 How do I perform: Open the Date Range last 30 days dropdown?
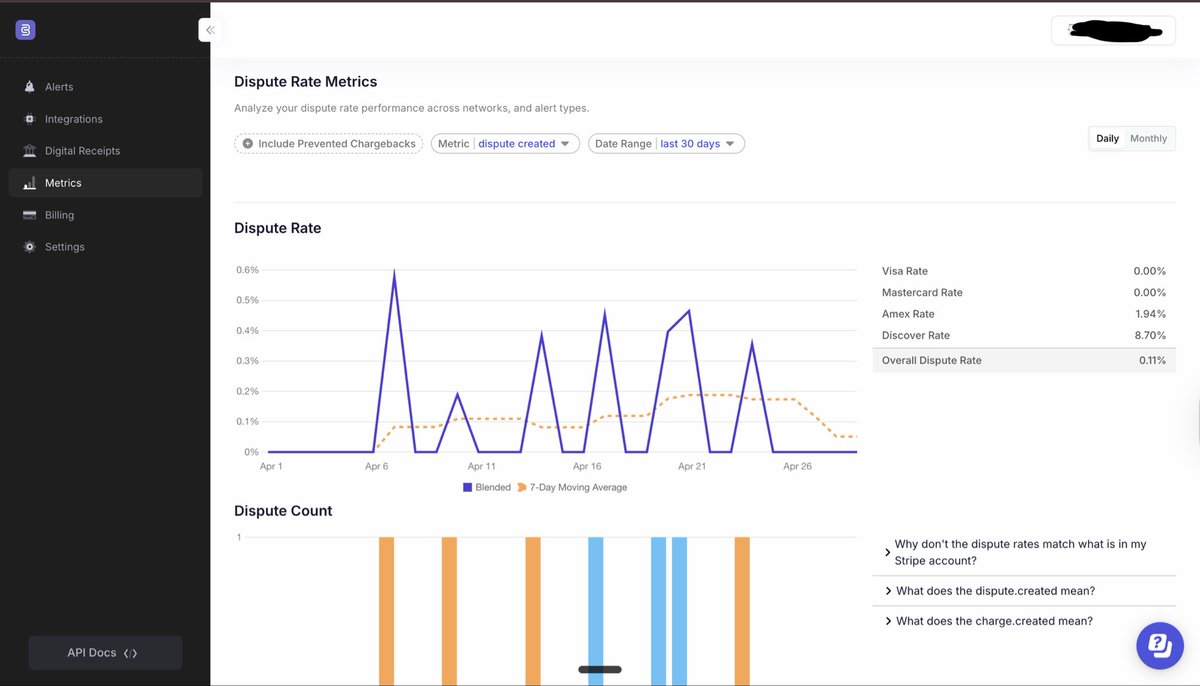[x=666, y=144]
